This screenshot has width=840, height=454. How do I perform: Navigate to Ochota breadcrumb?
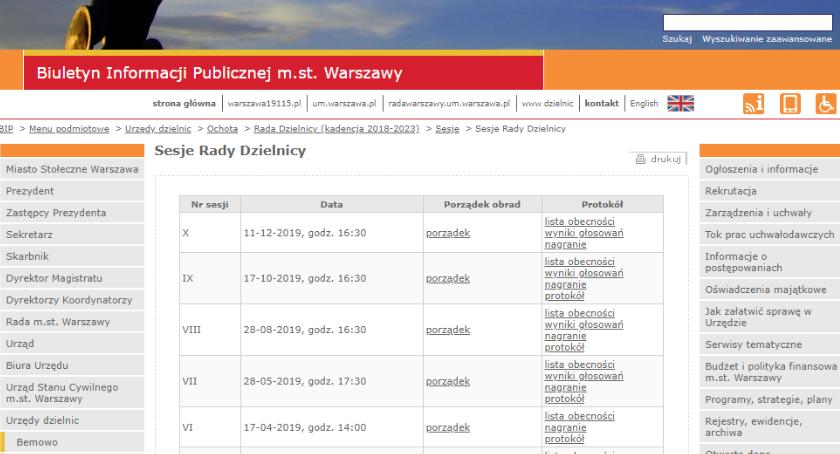click(x=222, y=129)
